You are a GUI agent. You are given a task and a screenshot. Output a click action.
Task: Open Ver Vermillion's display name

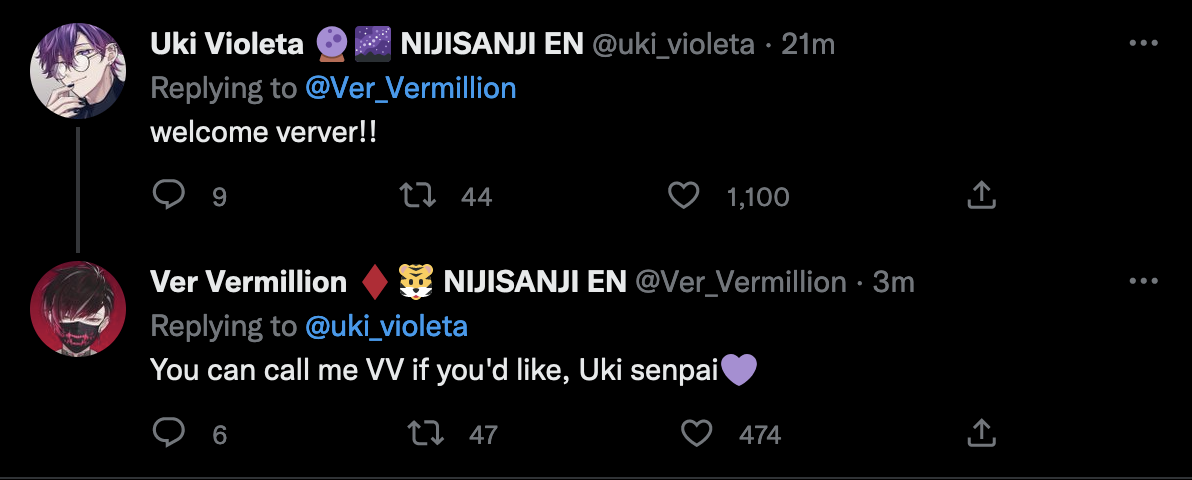click(x=248, y=282)
